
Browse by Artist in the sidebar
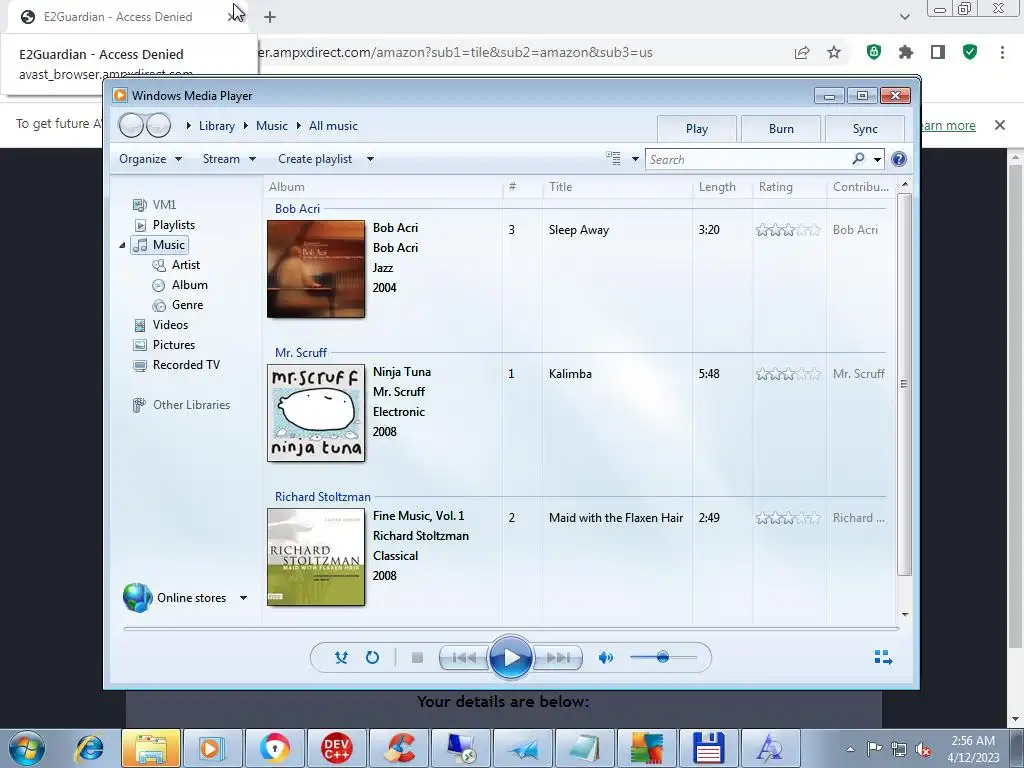pos(176,264)
